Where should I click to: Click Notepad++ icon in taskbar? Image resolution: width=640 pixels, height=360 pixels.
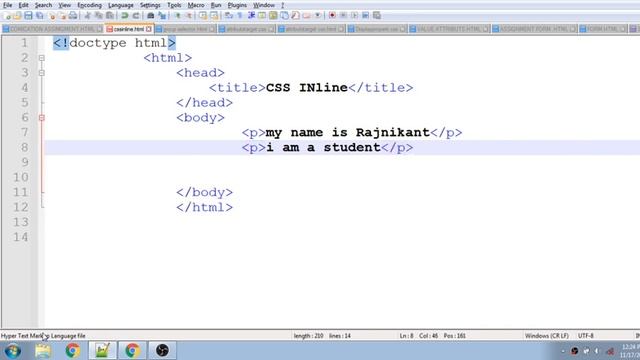click(x=102, y=351)
